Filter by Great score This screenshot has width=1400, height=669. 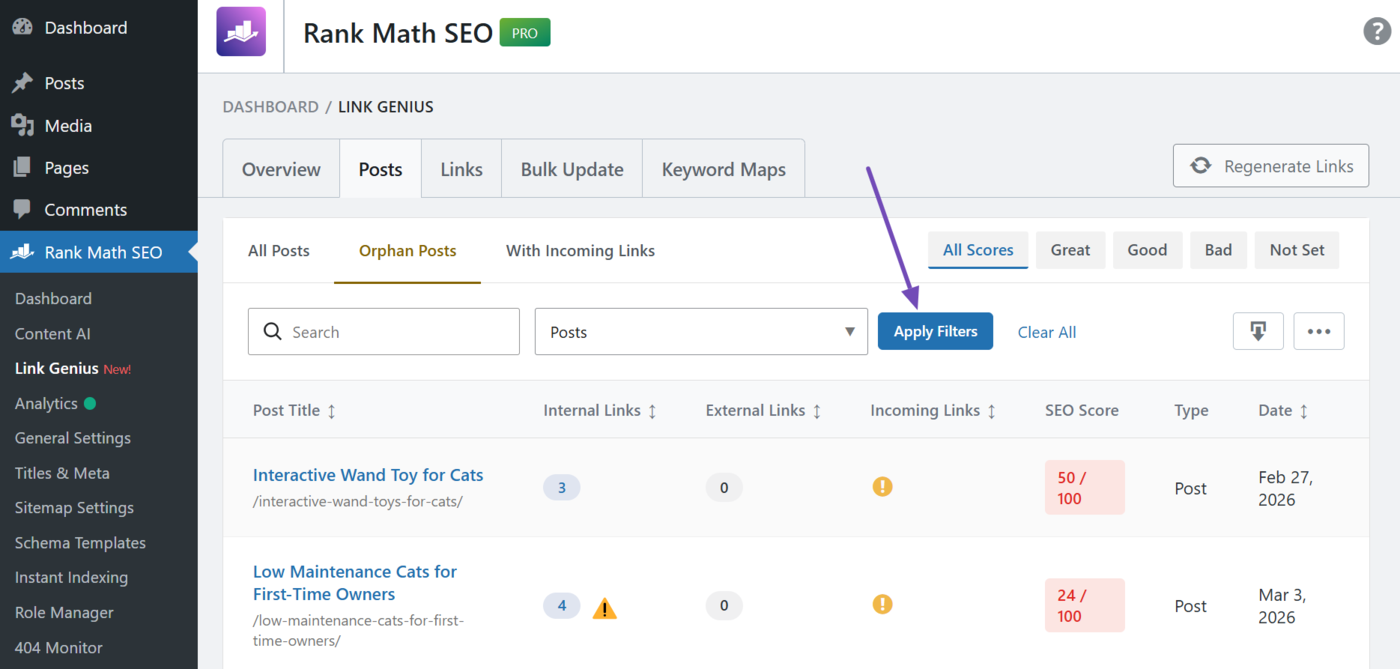coord(1070,250)
